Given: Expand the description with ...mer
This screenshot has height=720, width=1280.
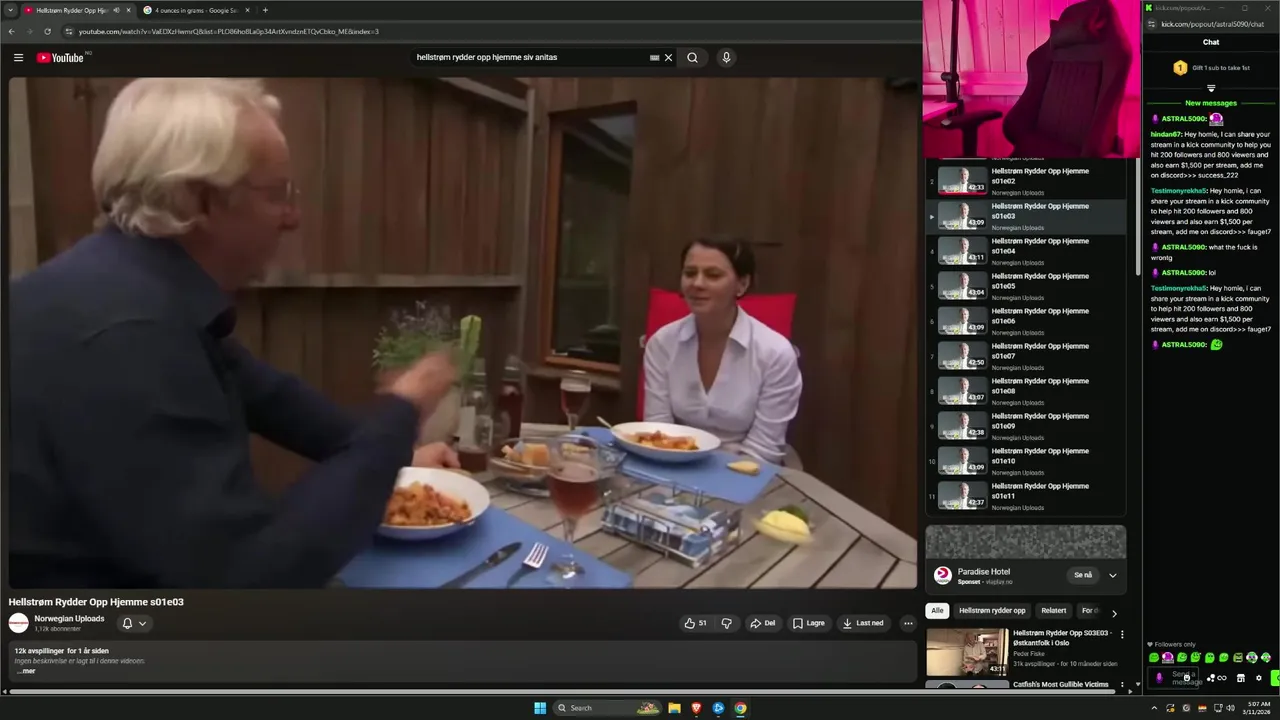Looking at the screenshot, I should (27, 671).
